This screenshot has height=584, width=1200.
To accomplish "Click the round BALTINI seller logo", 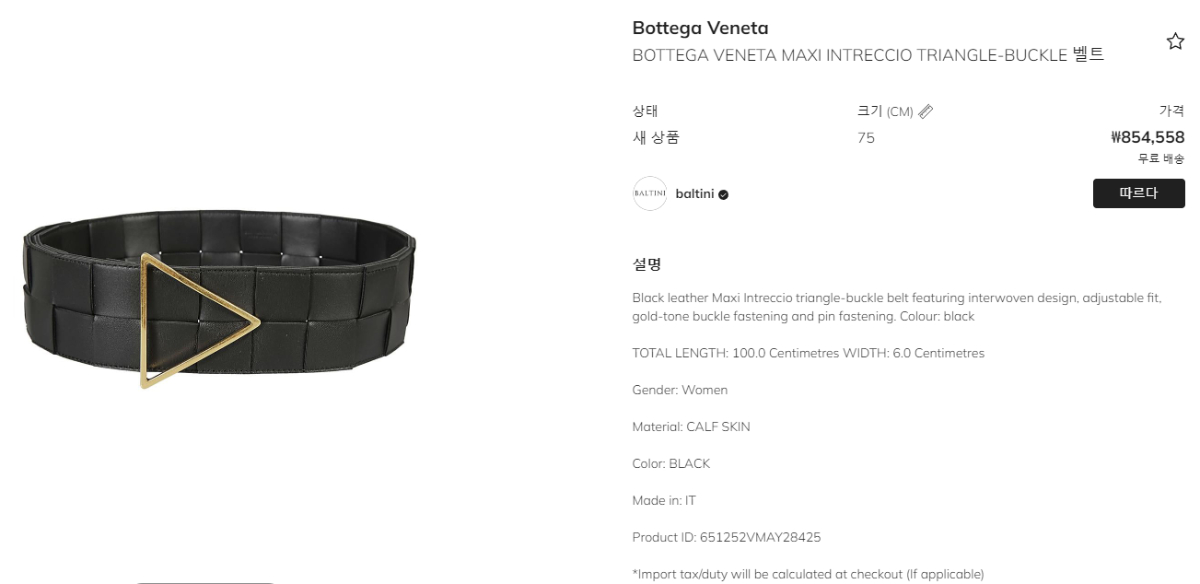I will pos(650,194).
